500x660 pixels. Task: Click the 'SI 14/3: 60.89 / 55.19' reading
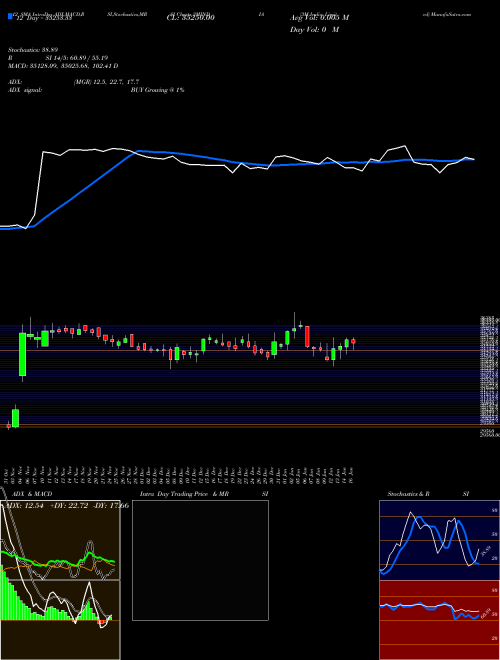77,58
